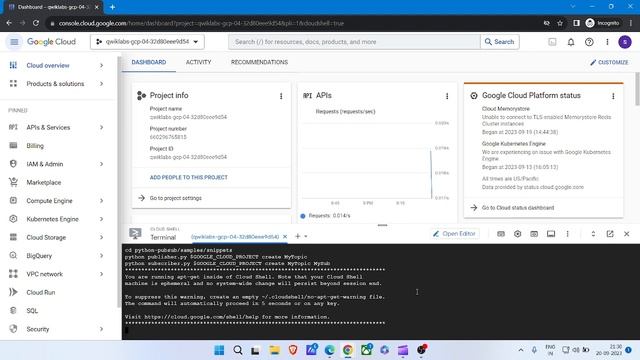Expand Compute Engine submenu arrow

pyautogui.click(x=101, y=201)
